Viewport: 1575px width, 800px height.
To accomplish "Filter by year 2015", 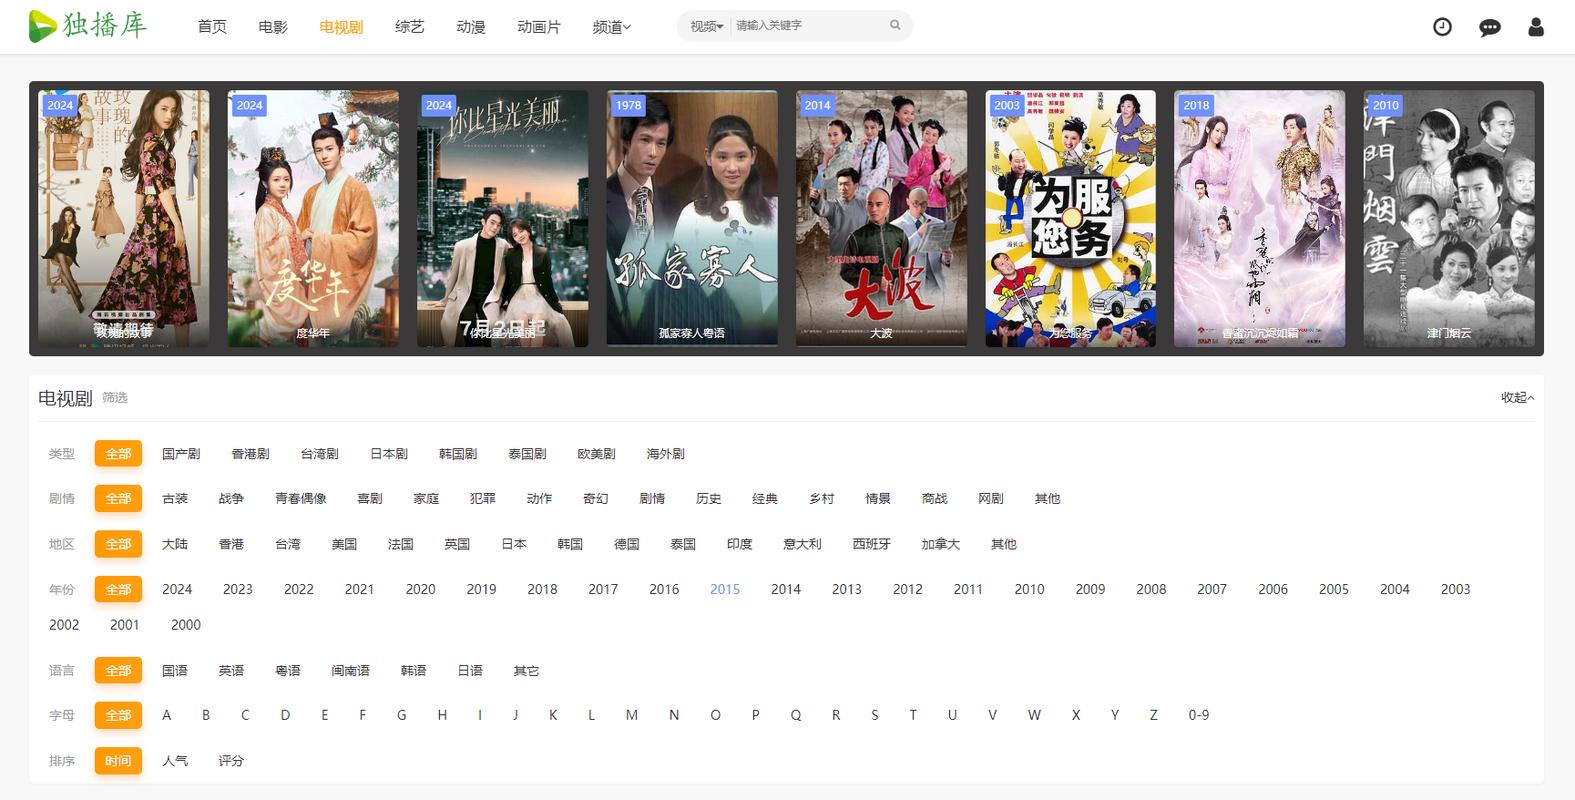I will pyautogui.click(x=725, y=590).
